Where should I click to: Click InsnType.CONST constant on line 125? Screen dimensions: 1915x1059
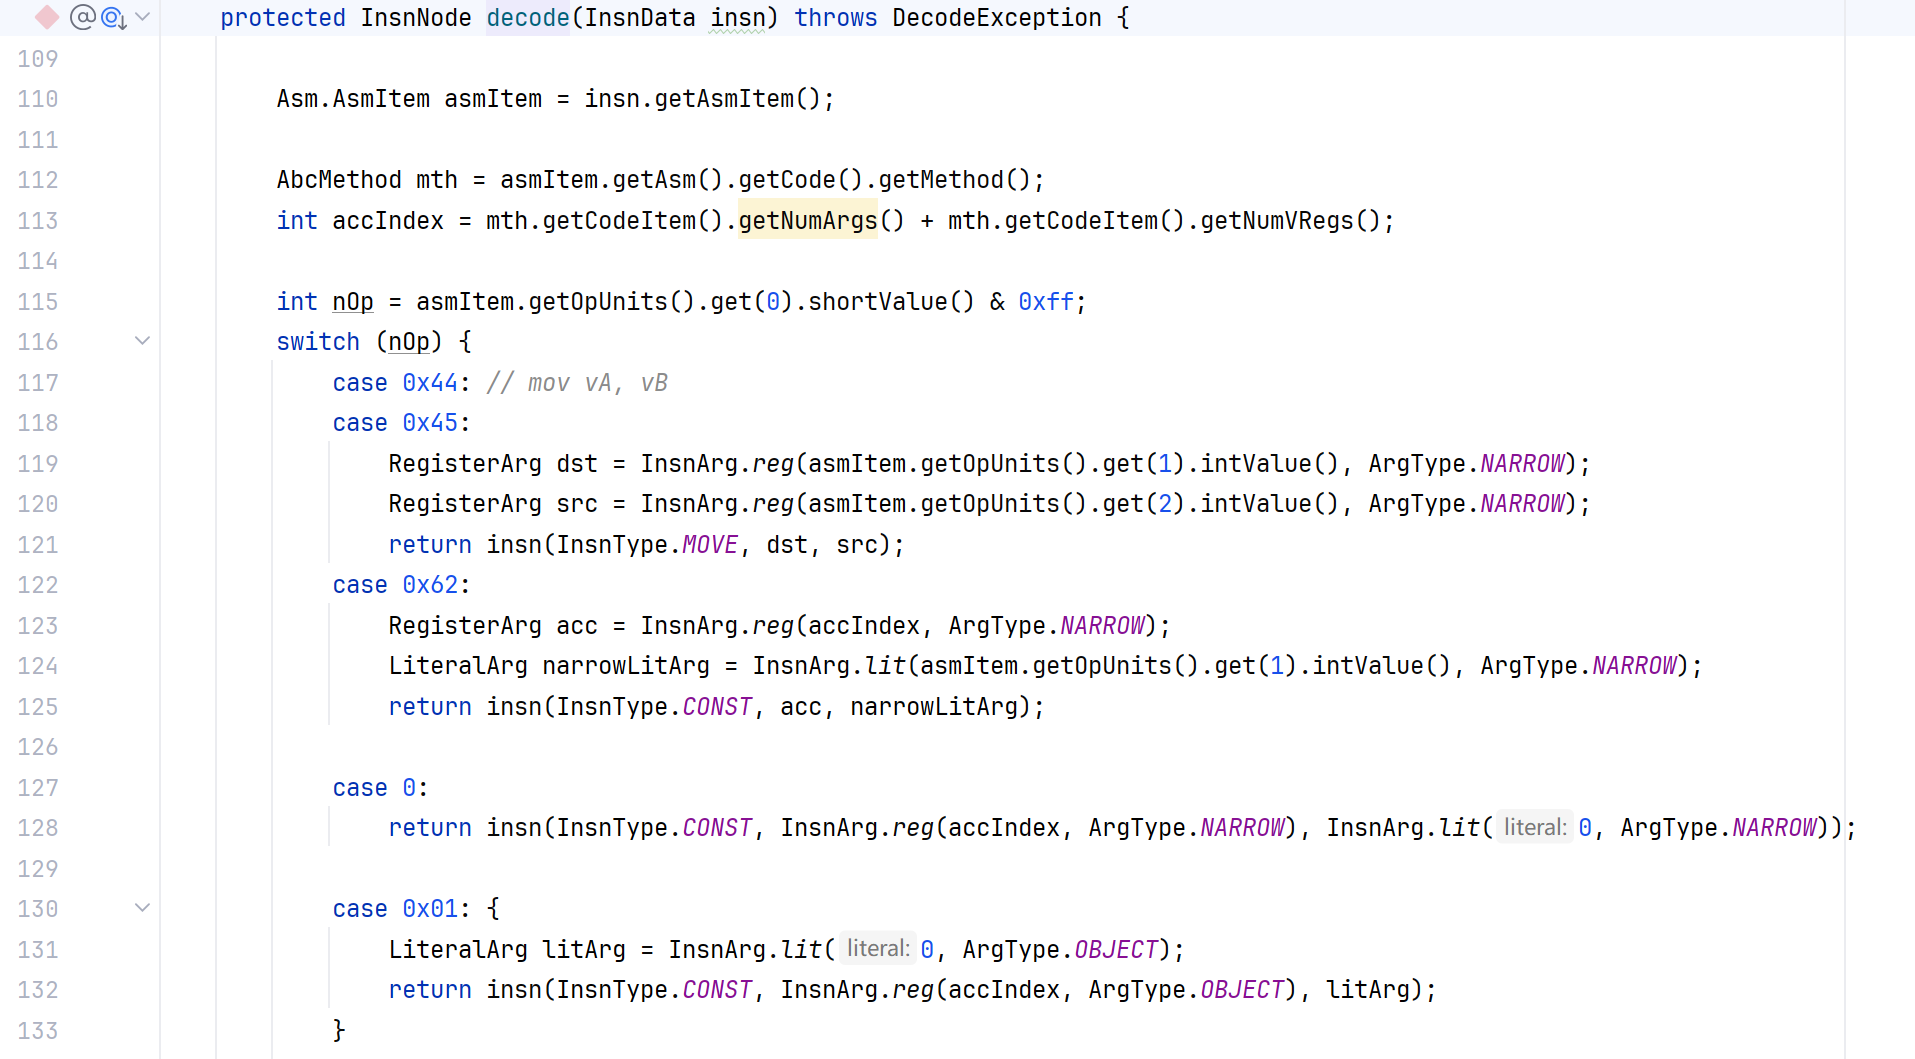[717, 707]
